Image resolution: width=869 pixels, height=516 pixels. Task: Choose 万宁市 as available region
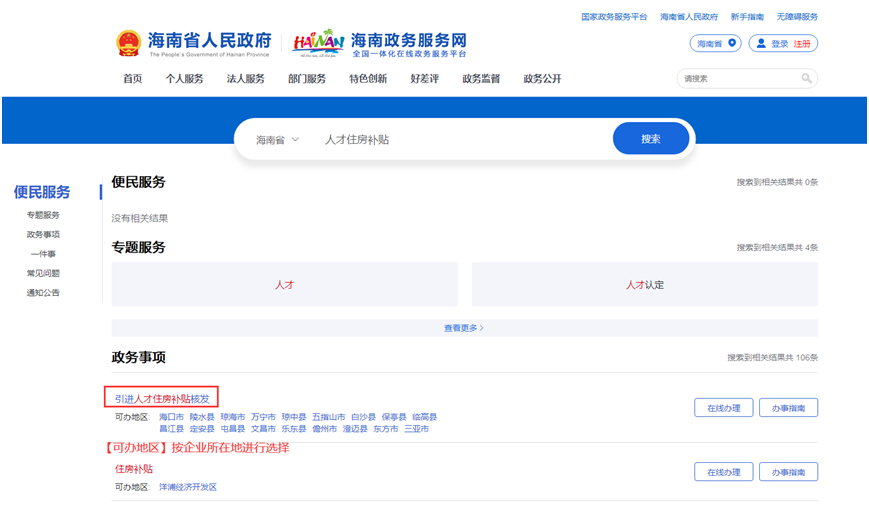263,417
